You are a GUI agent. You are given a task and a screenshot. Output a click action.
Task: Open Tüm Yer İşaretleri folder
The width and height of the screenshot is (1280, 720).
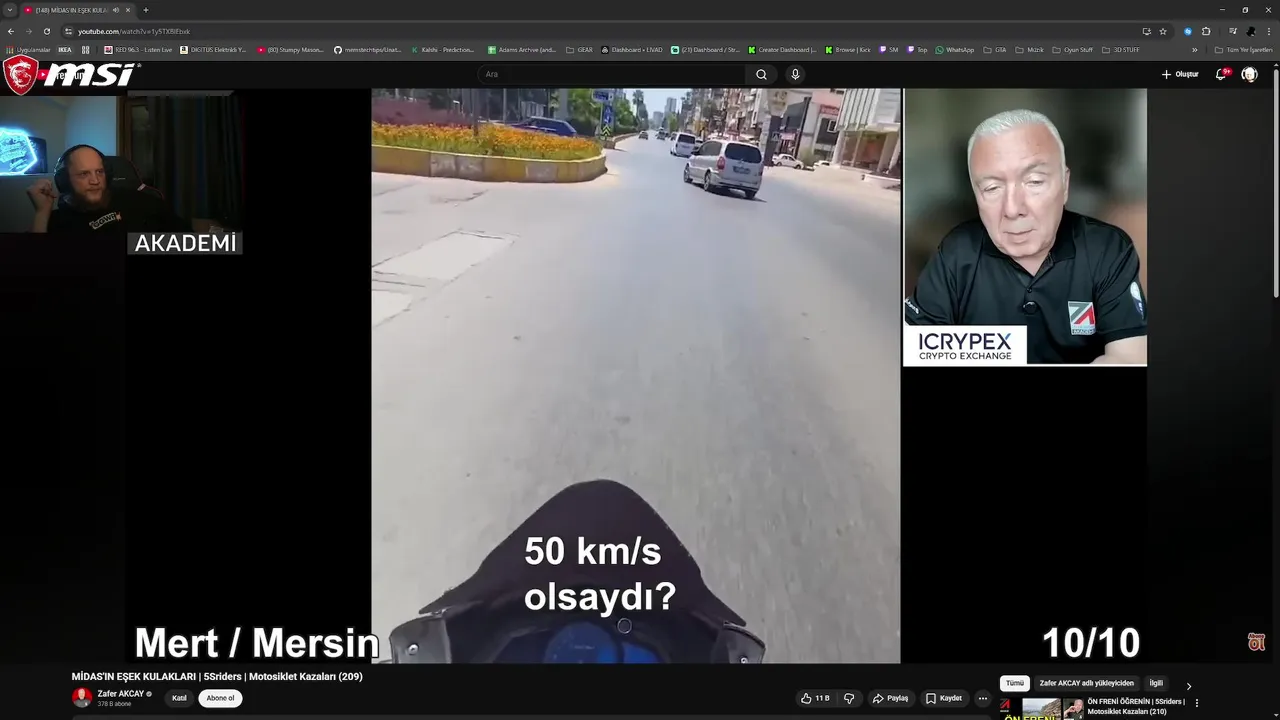(1243, 49)
